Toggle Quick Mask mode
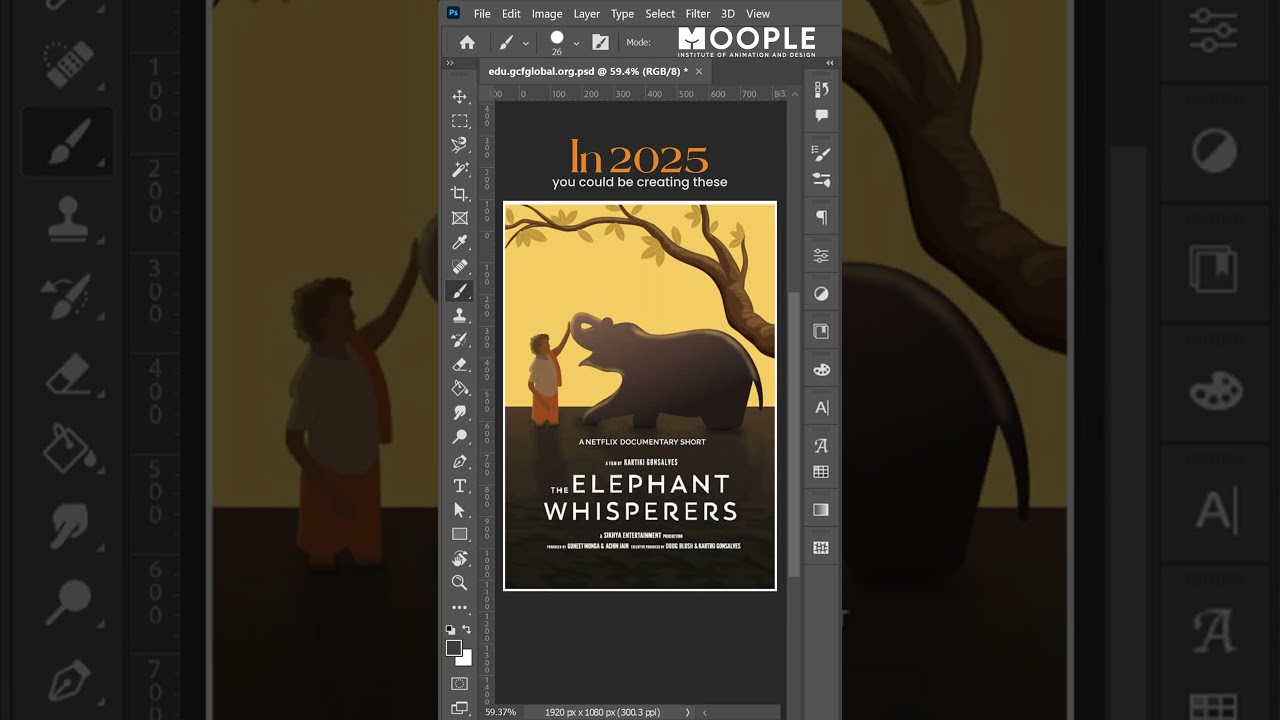The width and height of the screenshot is (1280, 720). pyautogui.click(x=460, y=684)
